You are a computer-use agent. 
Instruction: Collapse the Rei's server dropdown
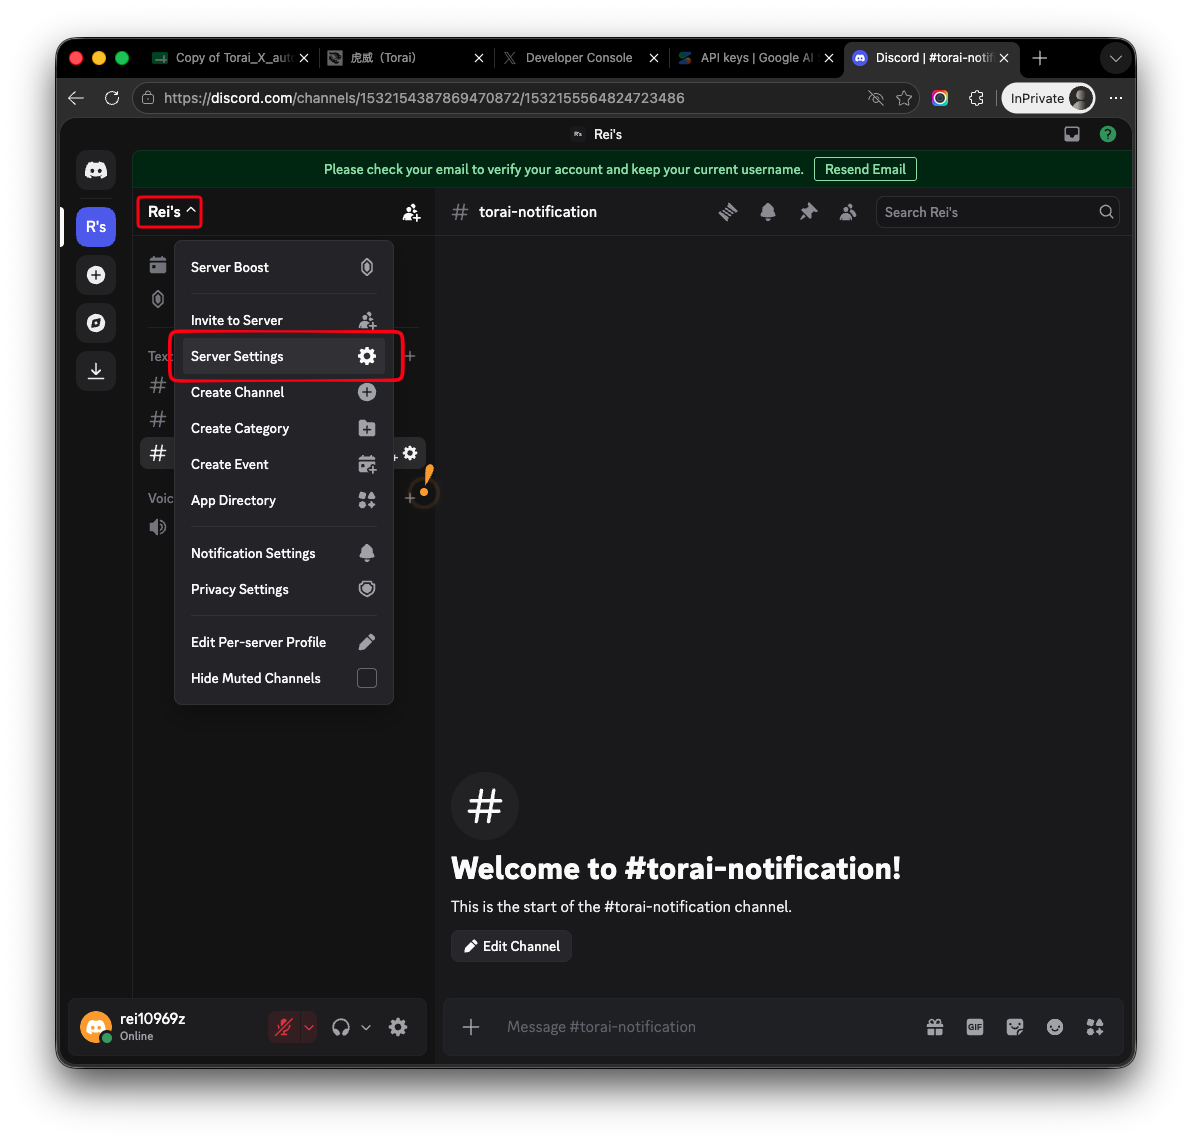click(x=170, y=211)
